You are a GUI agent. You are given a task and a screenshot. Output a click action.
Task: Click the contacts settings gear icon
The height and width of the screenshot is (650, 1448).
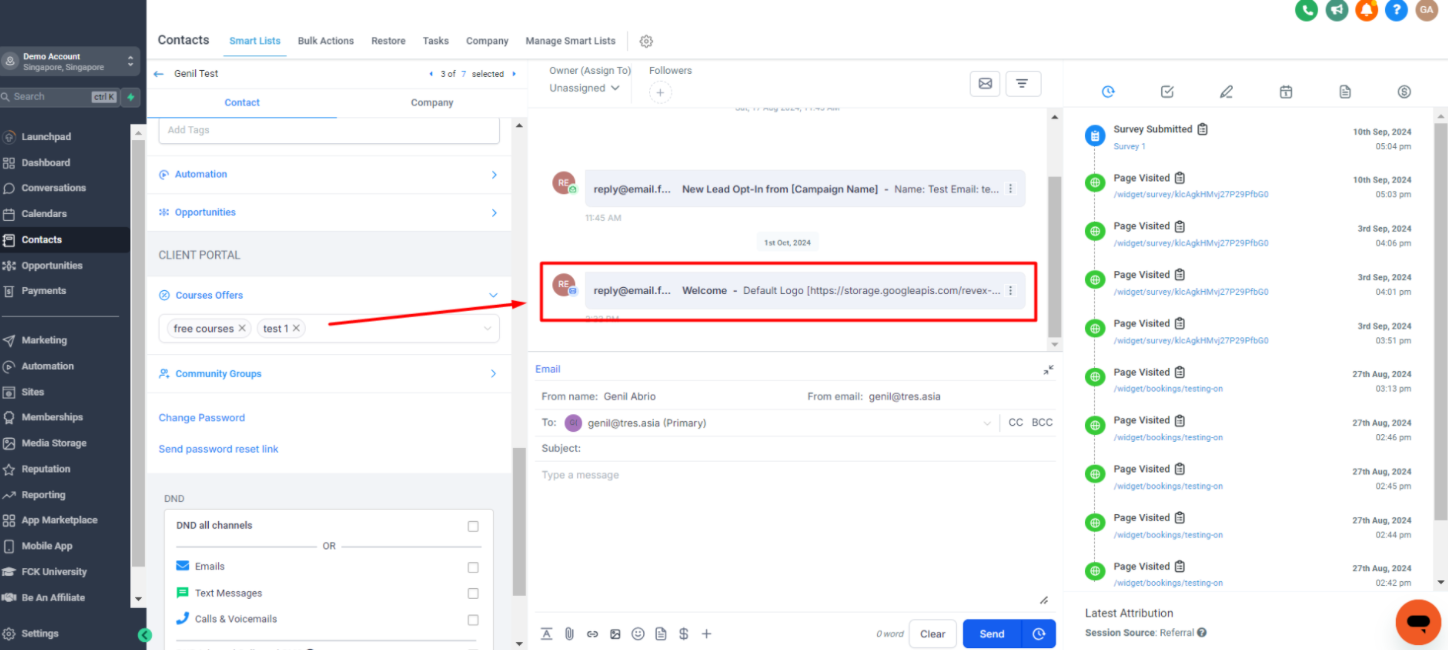[x=646, y=41]
